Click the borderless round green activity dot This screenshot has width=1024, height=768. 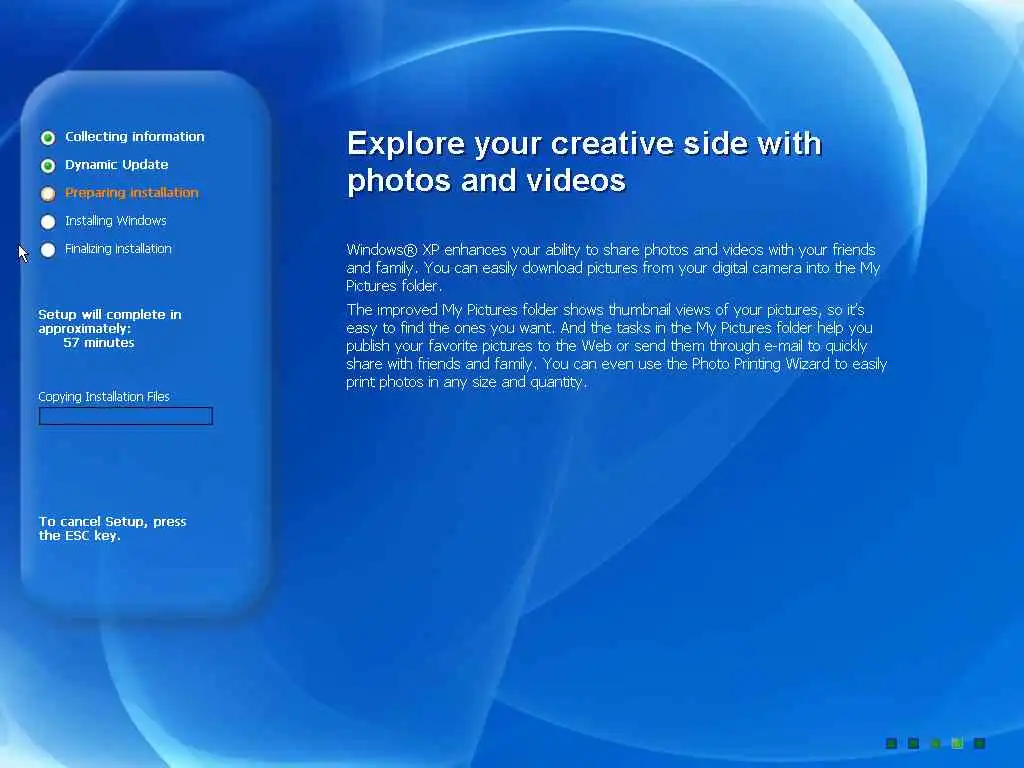935,743
